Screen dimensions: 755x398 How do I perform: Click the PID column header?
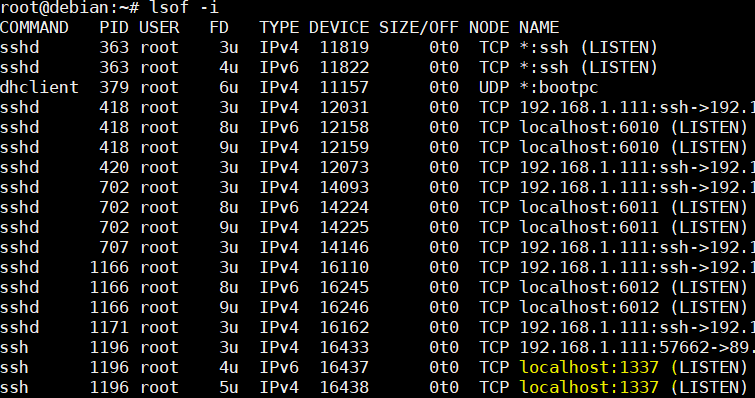point(114,27)
